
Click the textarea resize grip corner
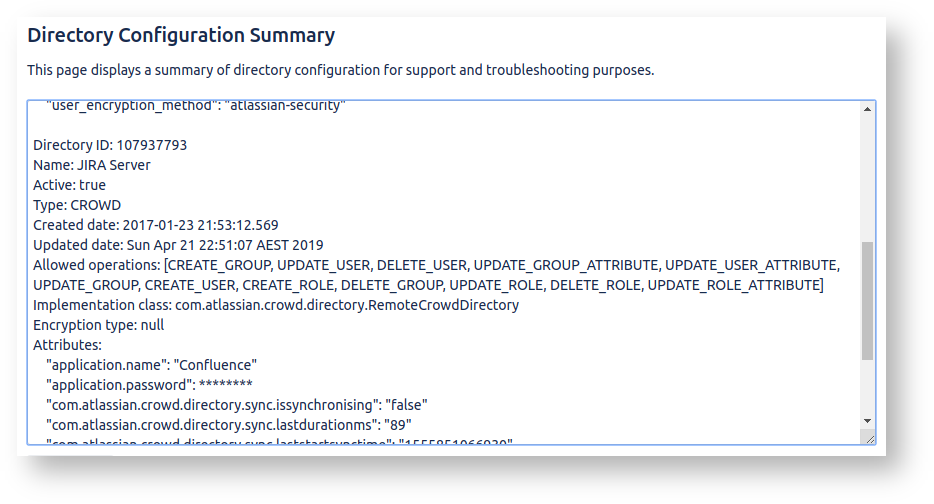[x=868, y=438]
